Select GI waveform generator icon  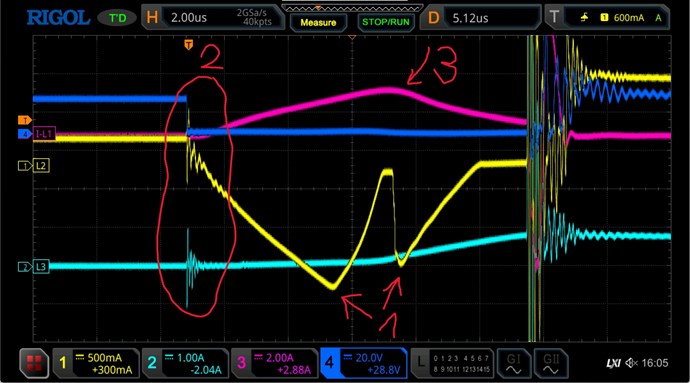[x=514, y=363]
